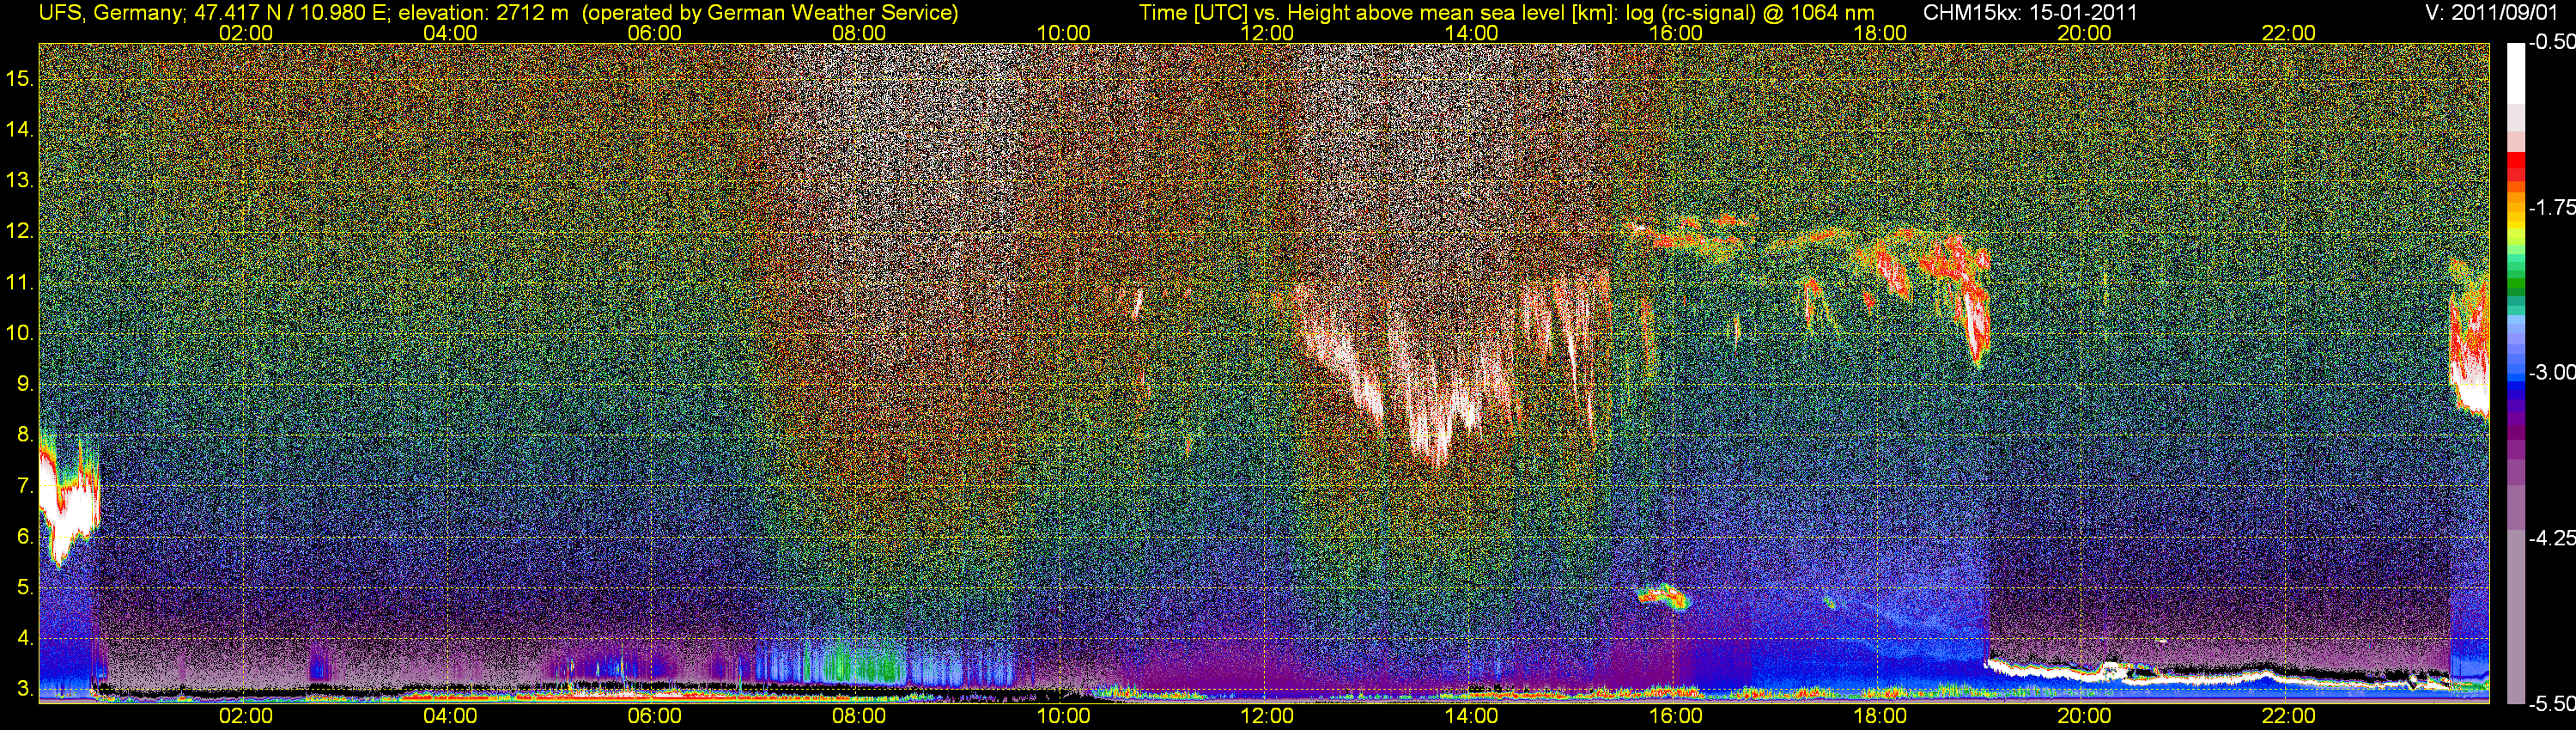
Task: Click the bottom axis label 22:00
Action: pyautogui.click(x=2289, y=716)
